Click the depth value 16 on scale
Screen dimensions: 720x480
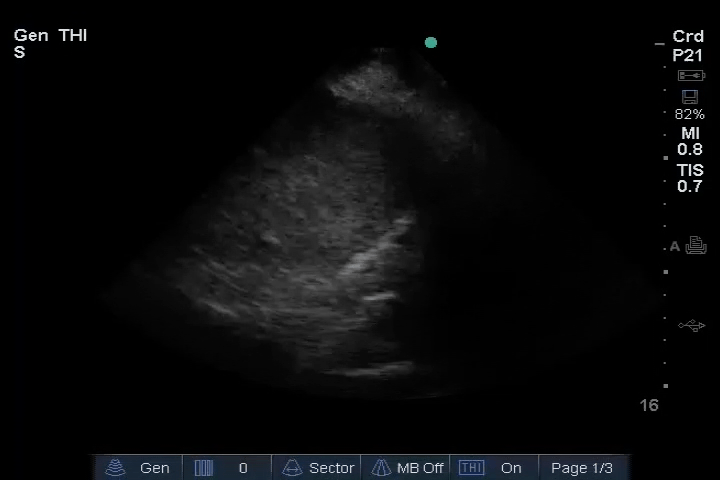tap(649, 405)
